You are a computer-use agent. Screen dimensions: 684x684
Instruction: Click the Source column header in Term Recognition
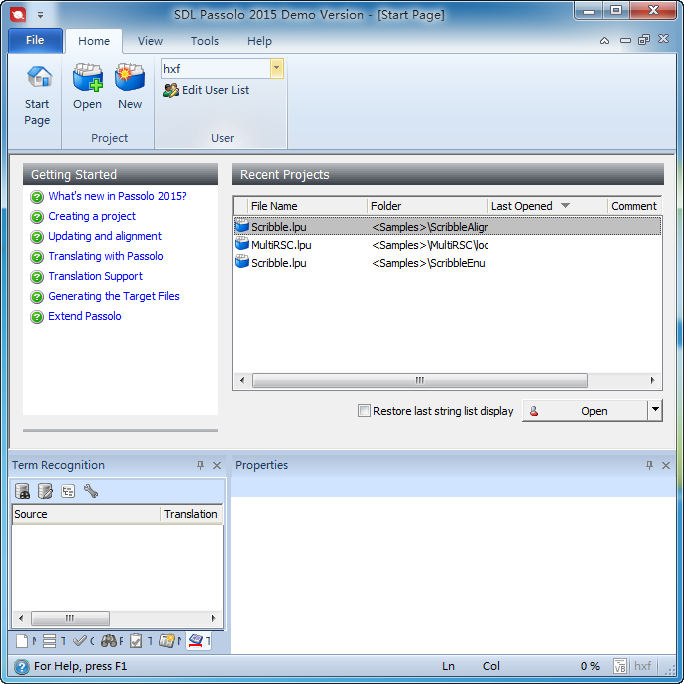click(86, 514)
